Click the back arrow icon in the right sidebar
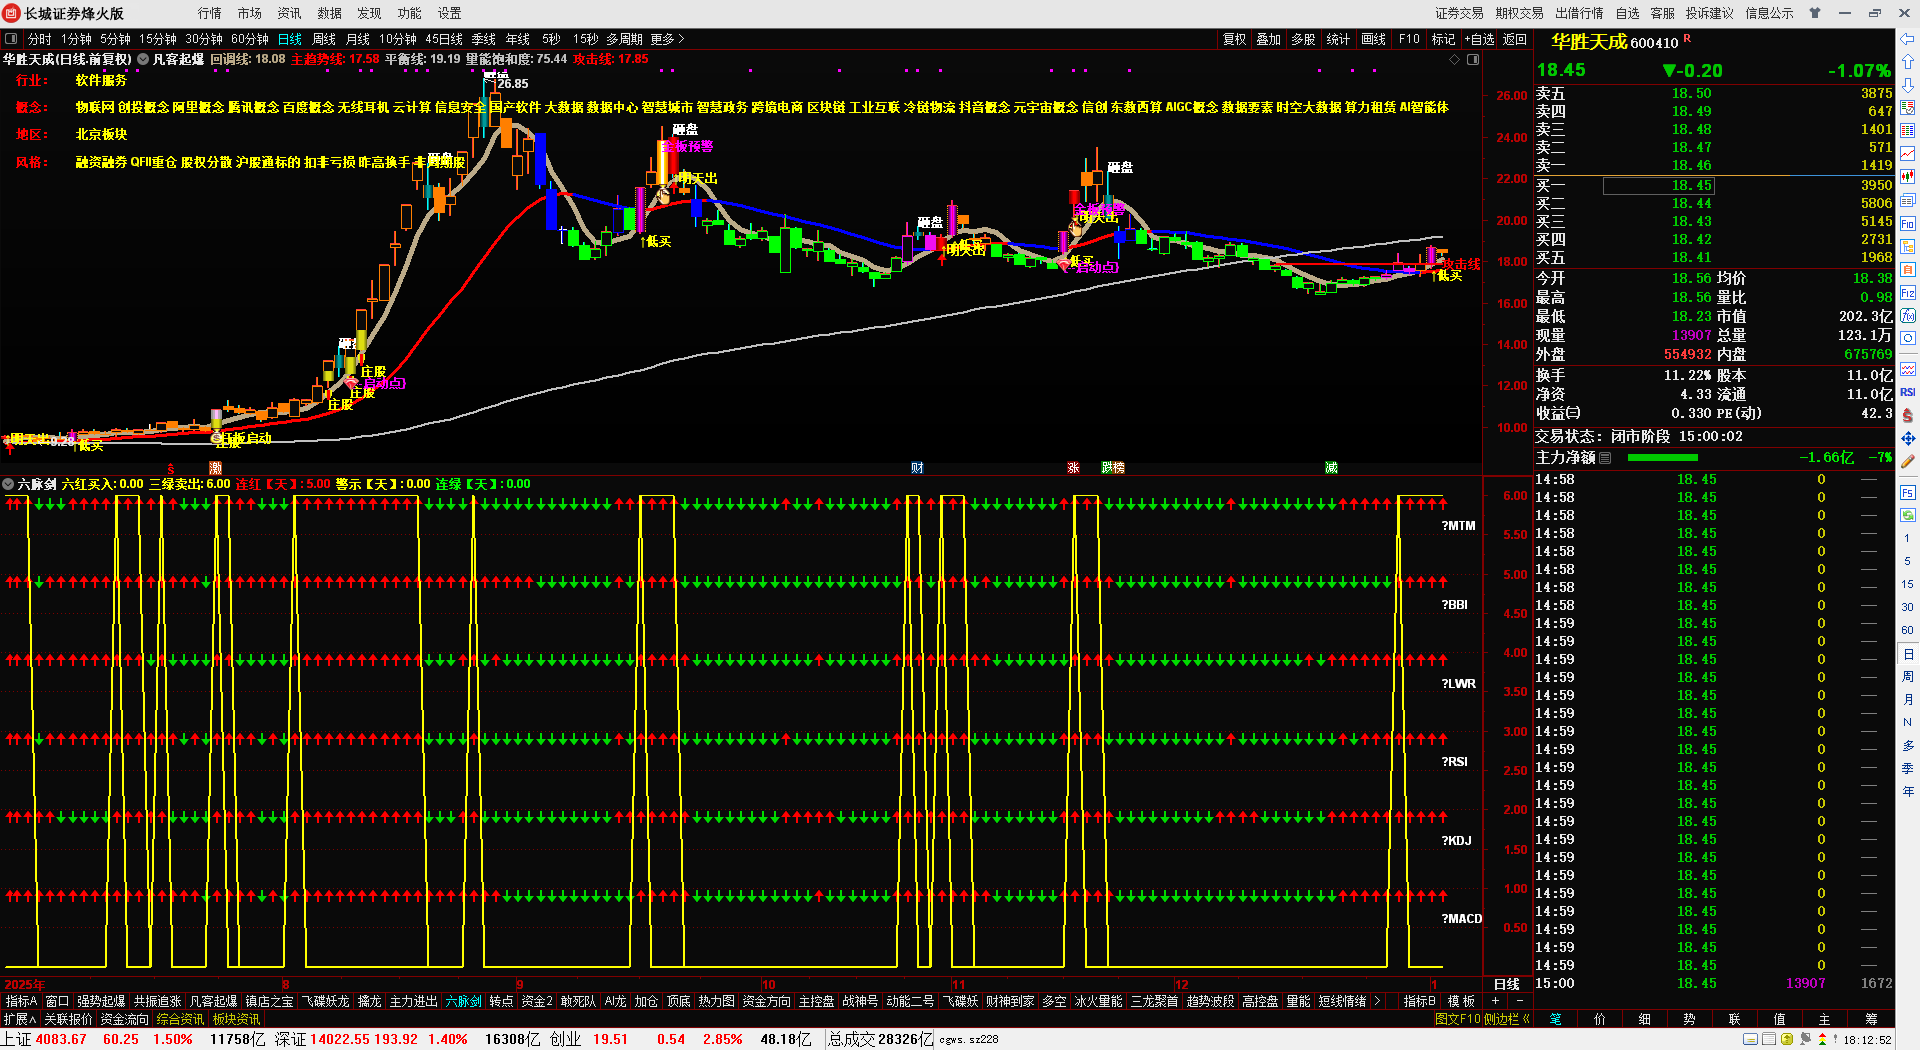This screenshot has height=1050, width=1920. (x=1908, y=39)
